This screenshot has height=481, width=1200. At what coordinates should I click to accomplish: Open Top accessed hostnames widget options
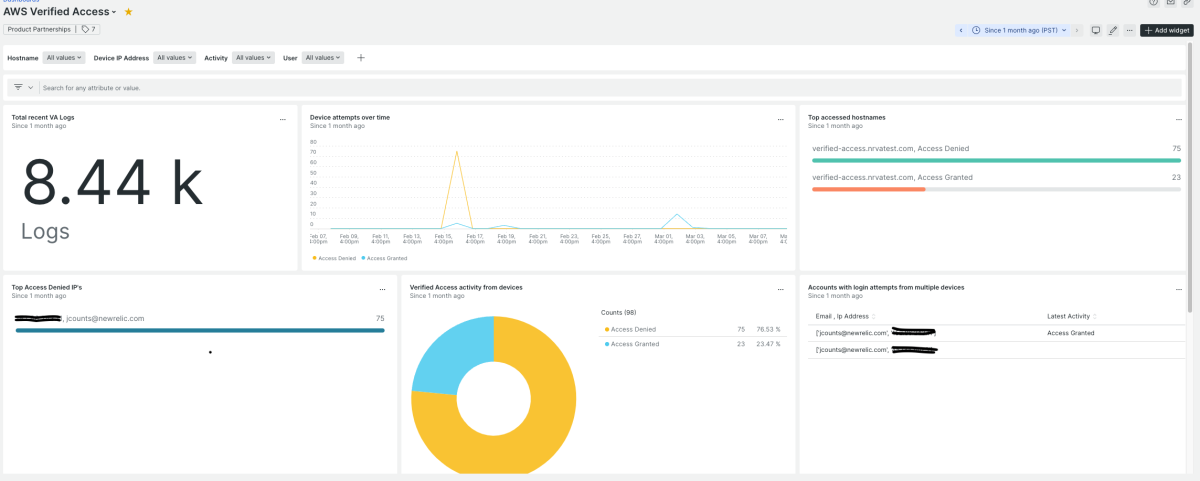(x=1180, y=119)
